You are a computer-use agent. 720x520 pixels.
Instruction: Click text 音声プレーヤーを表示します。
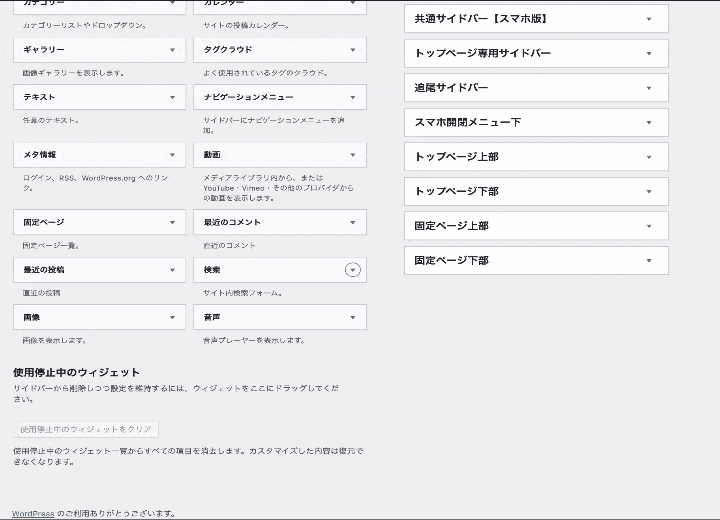tap(254, 340)
